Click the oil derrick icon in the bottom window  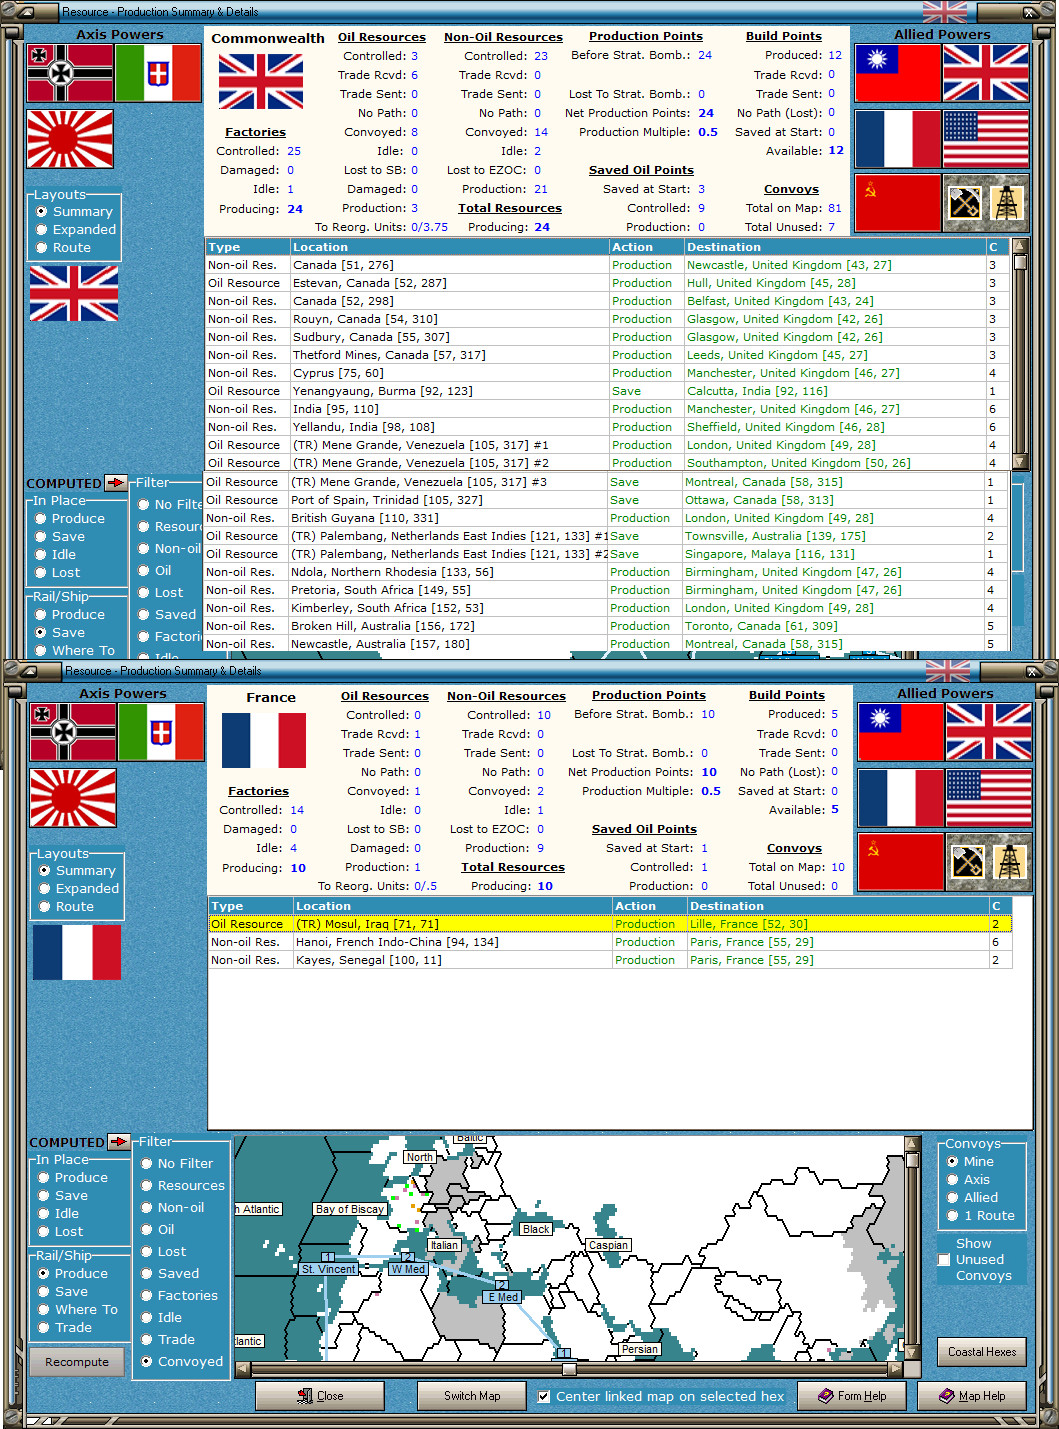tap(1010, 862)
